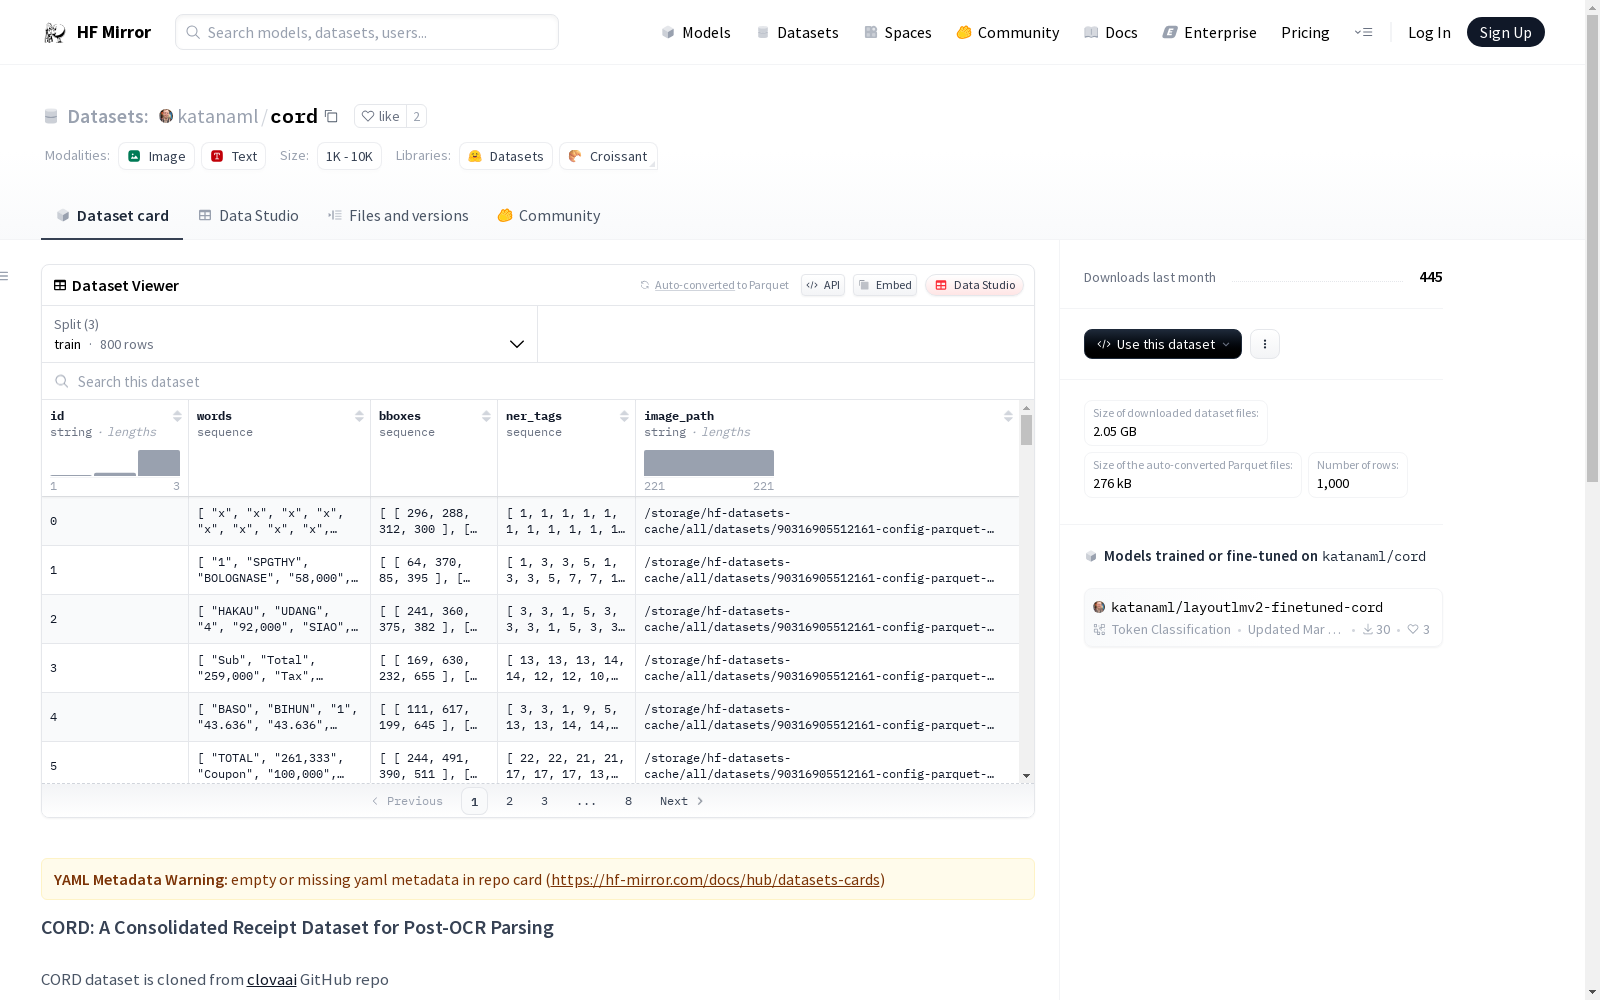Click the Search this dataset field
Image resolution: width=1600 pixels, height=1000 pixels.
[x=538, y=382]
